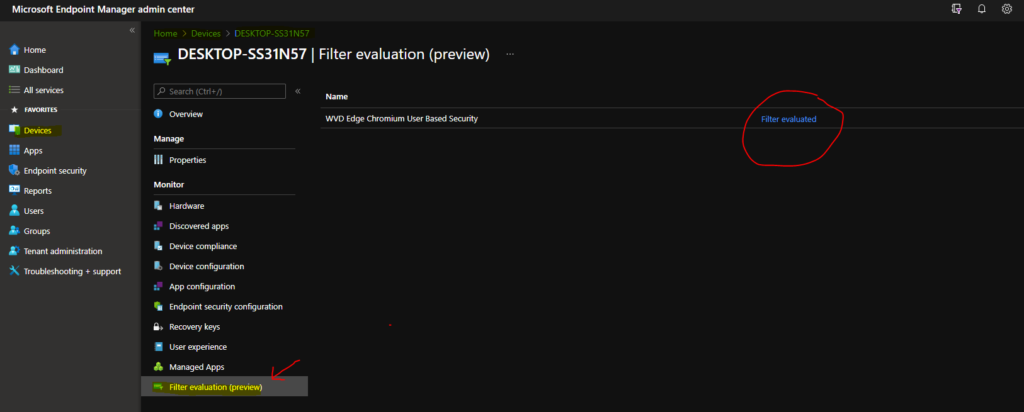
Task: Select the Filter evaluation (preview) label
Action: point(216,387)
